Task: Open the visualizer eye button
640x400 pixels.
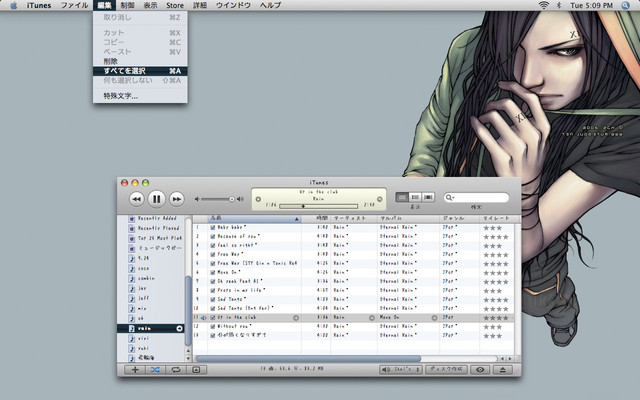Action: coord(480,370)
